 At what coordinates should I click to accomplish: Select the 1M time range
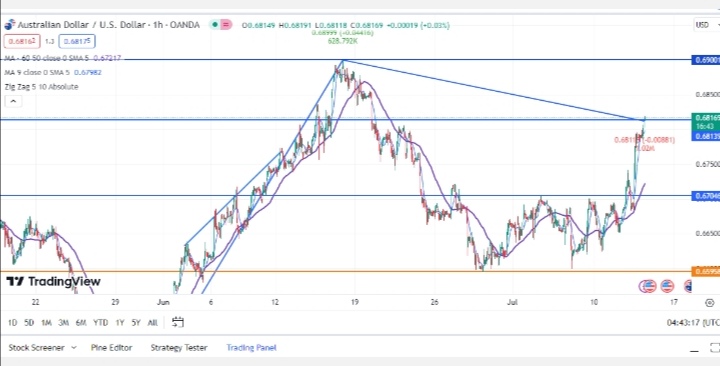pyautogui.click(x=46, y=323)
